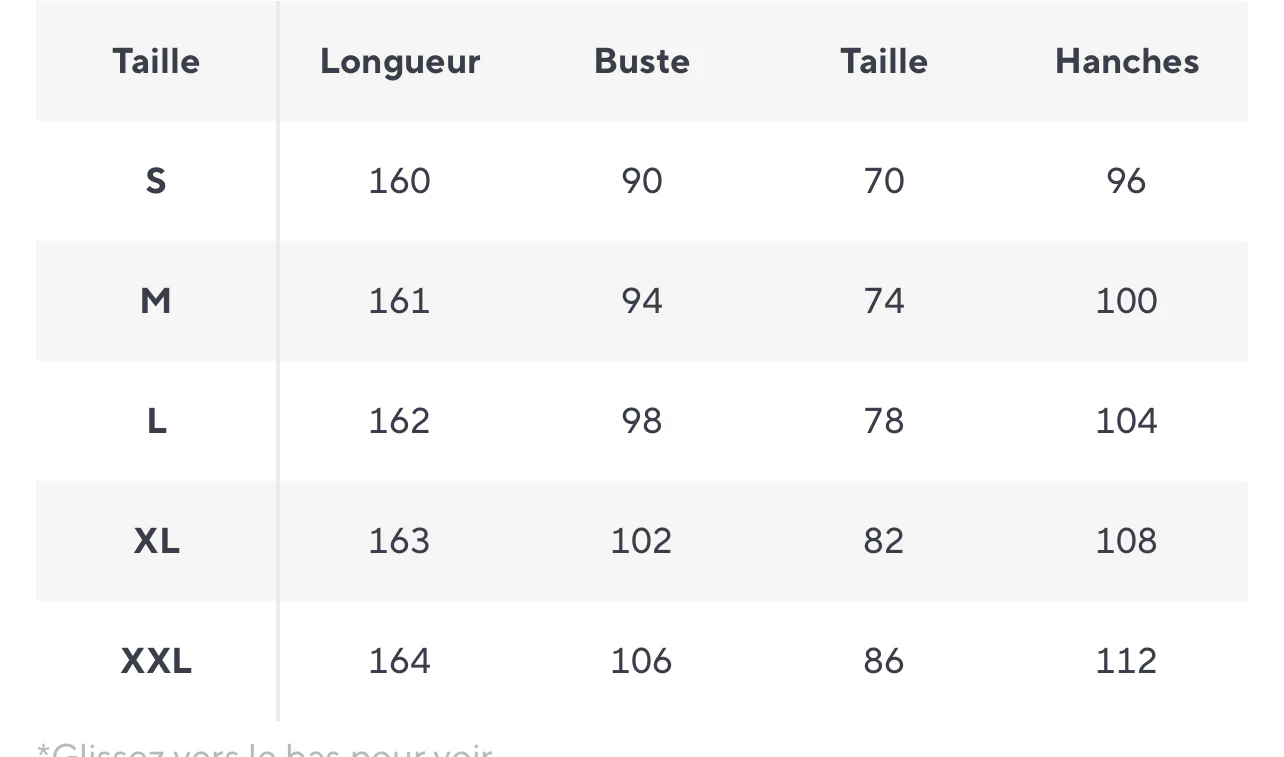
Task: Click the hips value 96 for S
Action: pyautogui.click(x=1127, y=181)
